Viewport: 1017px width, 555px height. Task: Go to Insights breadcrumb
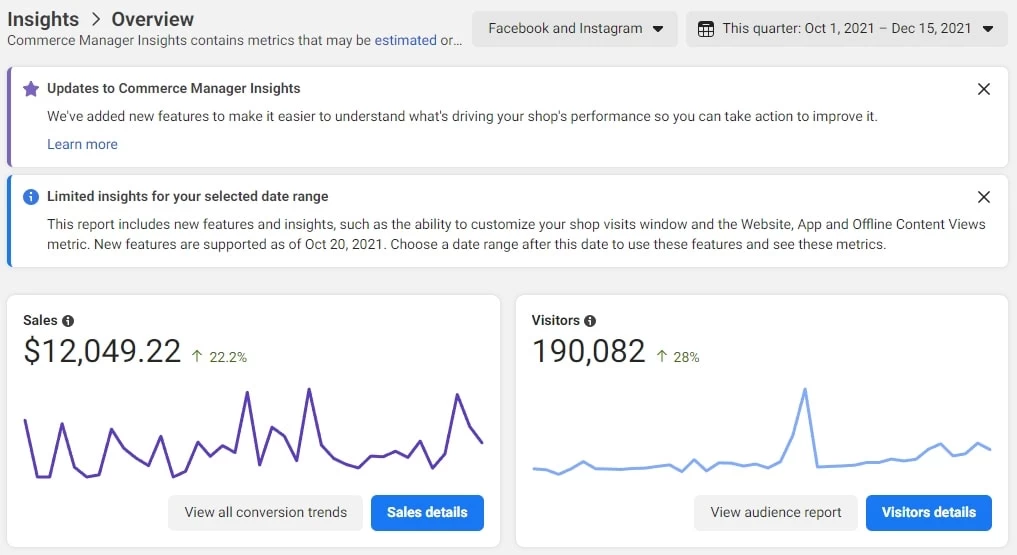pyautogui.click(x=43, y=19)
